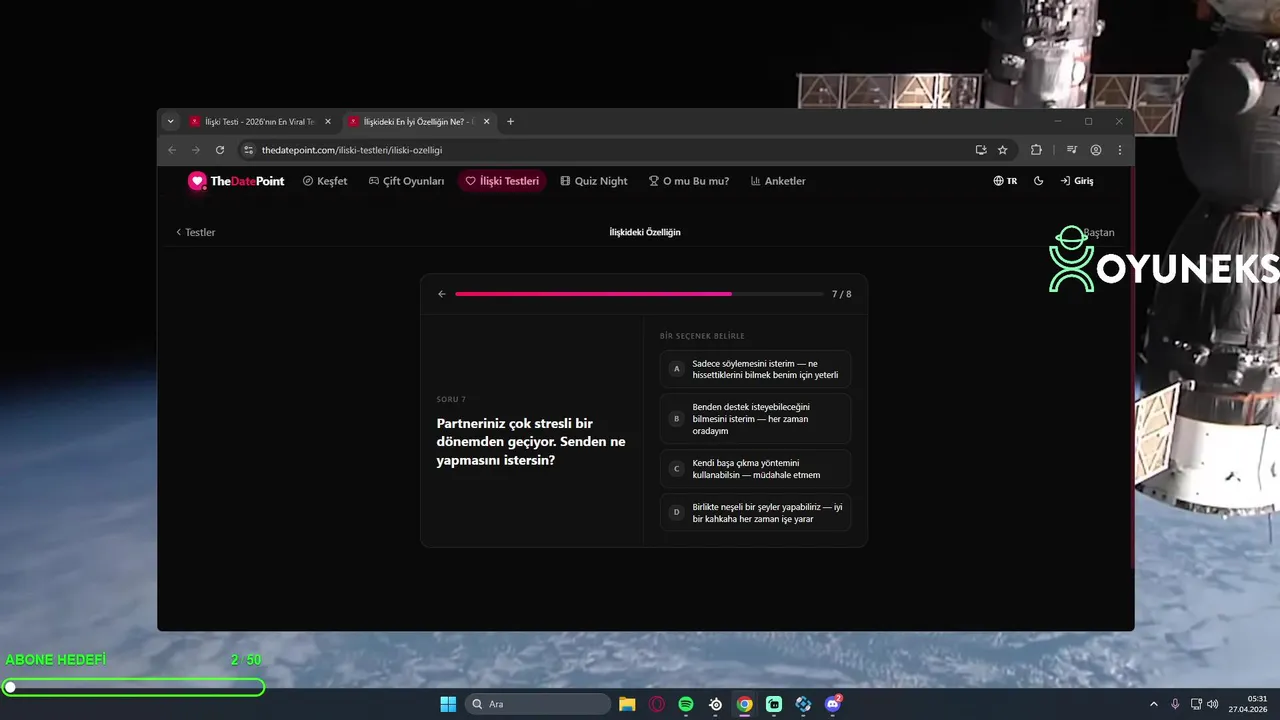The image size is (1280, 720).
Task: Open a new browser tab
Action: coord(510,122)
